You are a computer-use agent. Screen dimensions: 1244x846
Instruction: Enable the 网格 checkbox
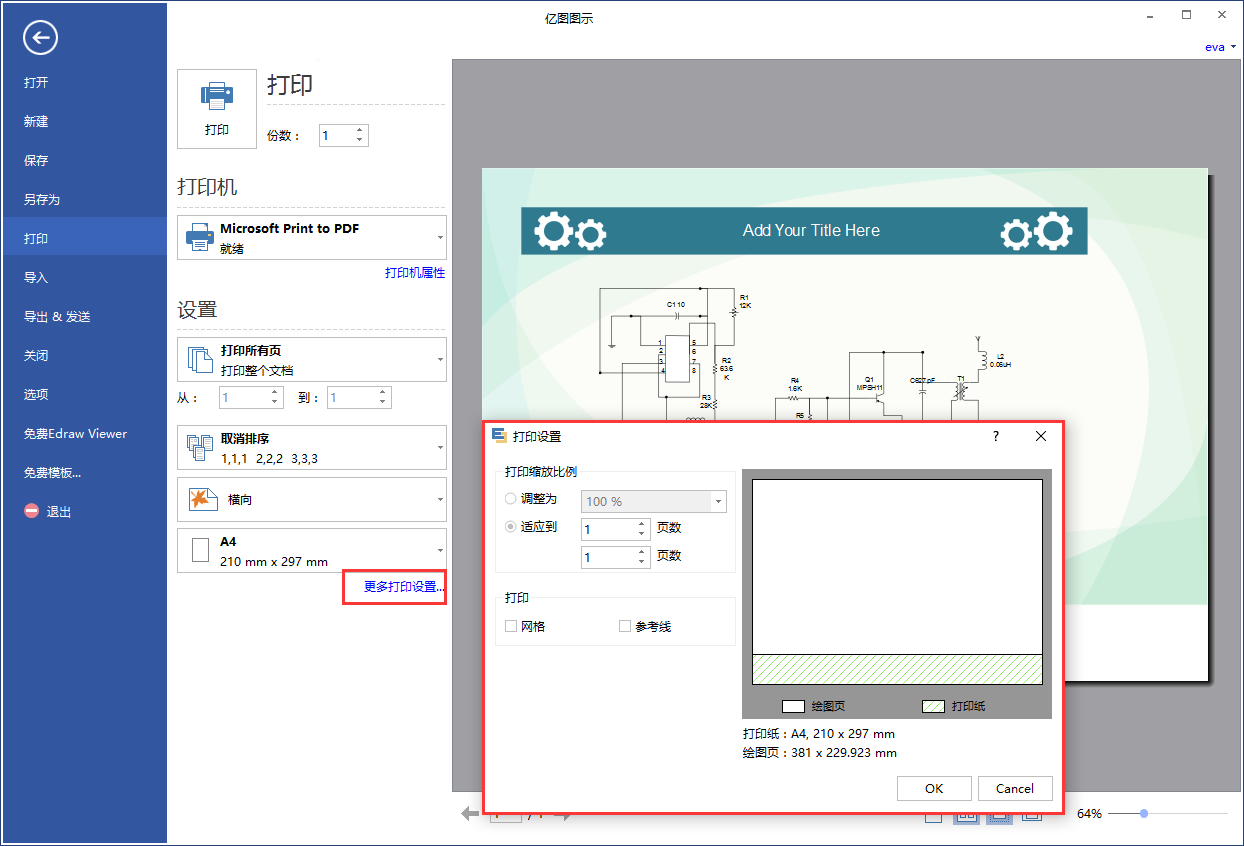pyautogui.click(x=511, y=626)
